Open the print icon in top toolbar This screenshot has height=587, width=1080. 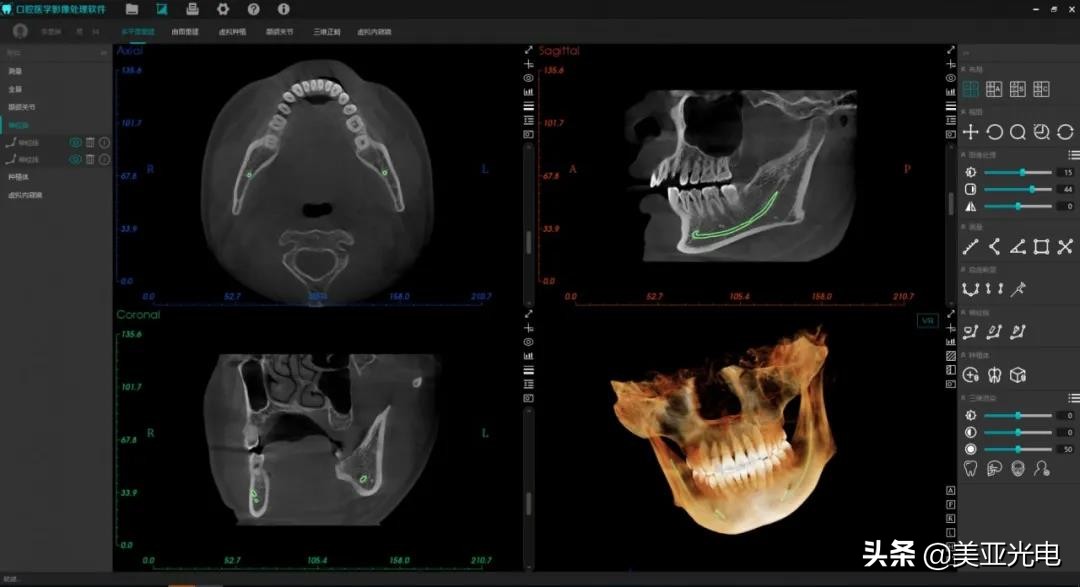click(x=193, y=9)
